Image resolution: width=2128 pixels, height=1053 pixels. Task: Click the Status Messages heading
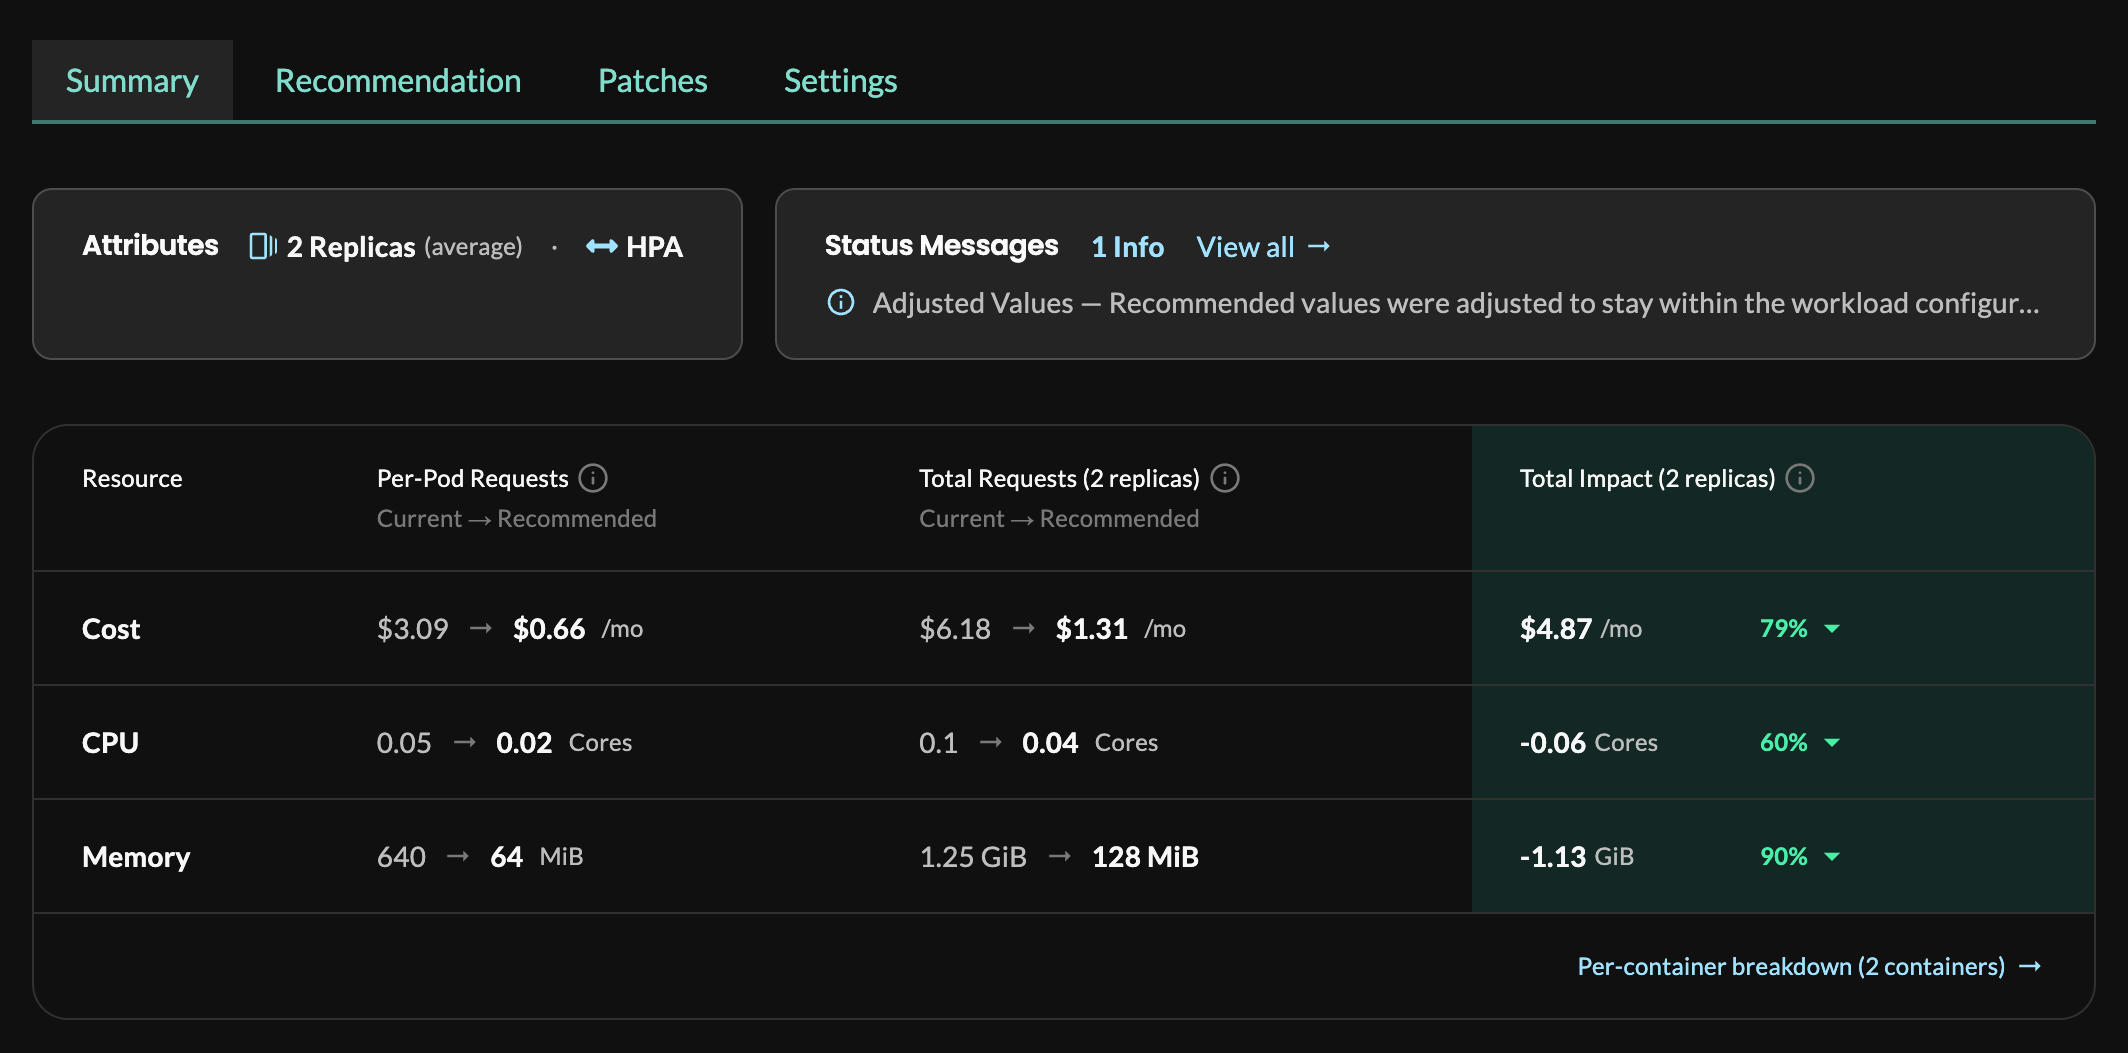tap(941, 246)
